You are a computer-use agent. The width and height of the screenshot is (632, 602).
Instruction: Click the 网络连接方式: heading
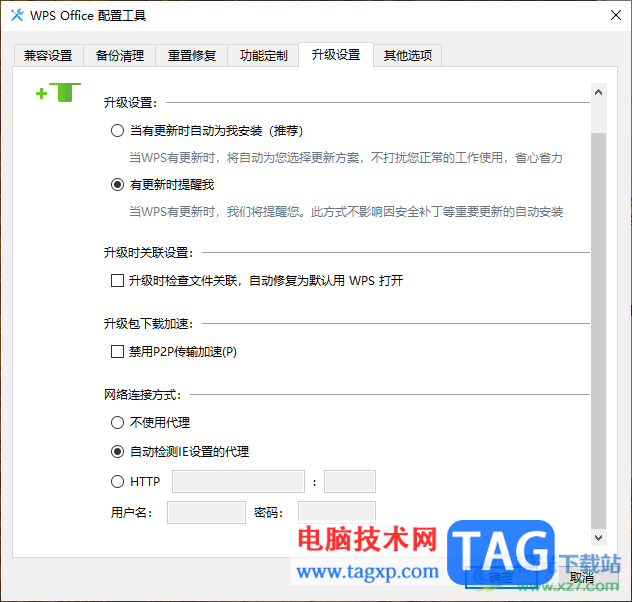pos(143,394)
